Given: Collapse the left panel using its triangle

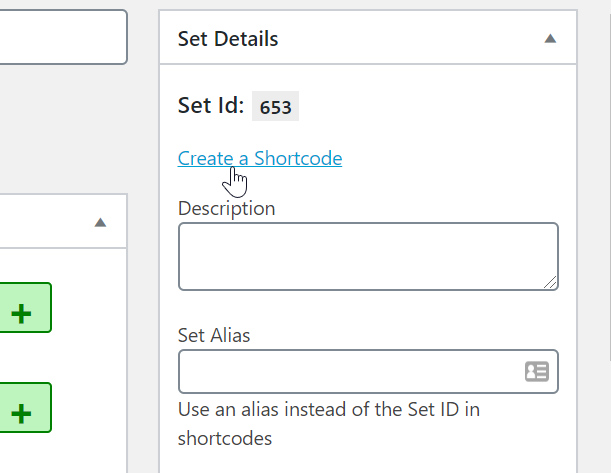Looking at the screenshot, I should point(100,222).
